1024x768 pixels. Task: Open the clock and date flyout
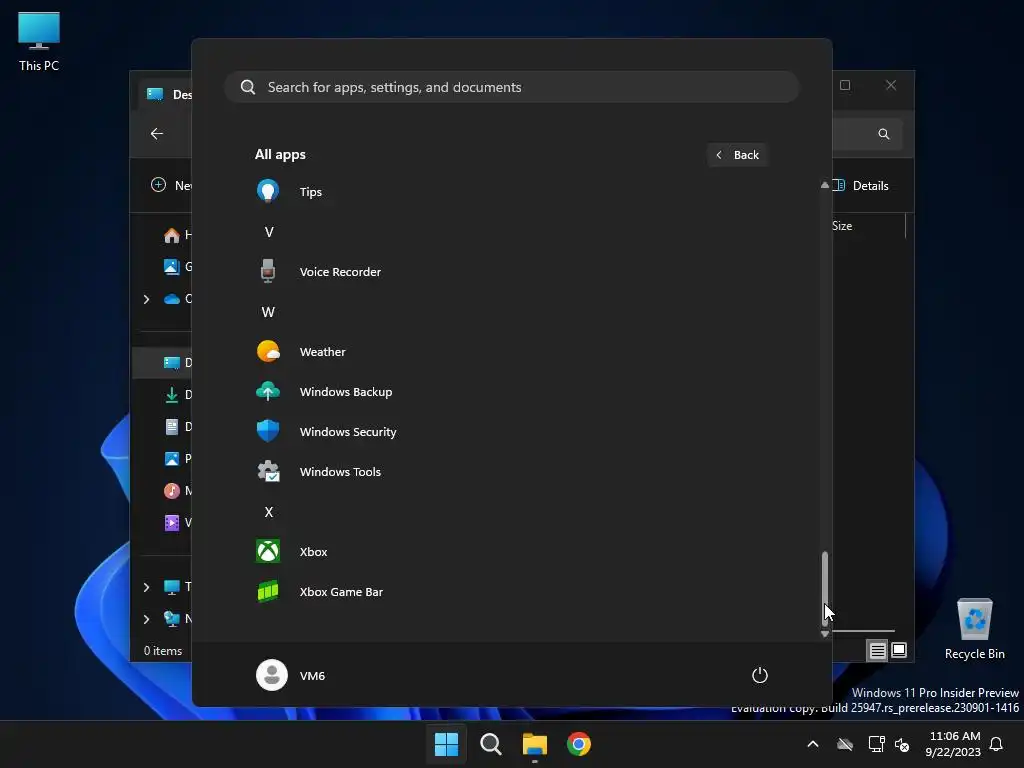[x=953, y=744]
